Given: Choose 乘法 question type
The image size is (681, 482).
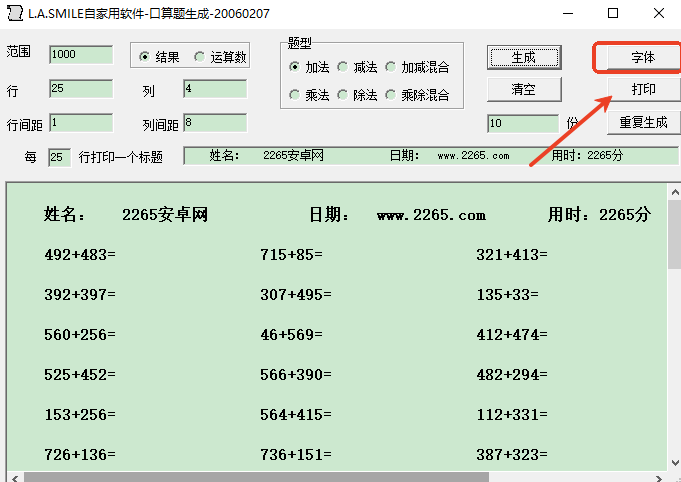Looking at the screenshot, I should (x=294, y=95).
